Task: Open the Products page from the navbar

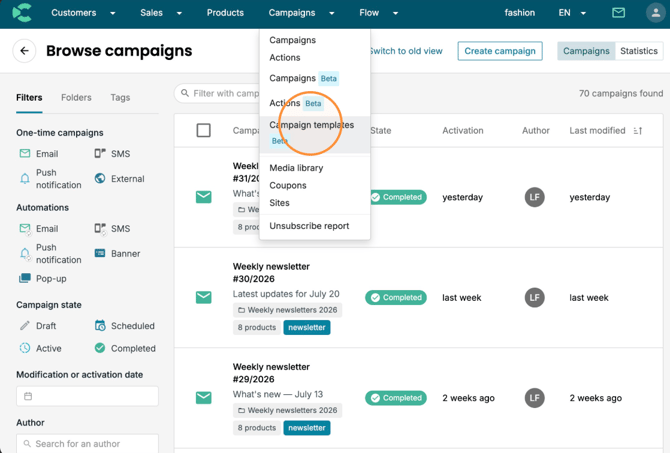Action: coord(225,13)
